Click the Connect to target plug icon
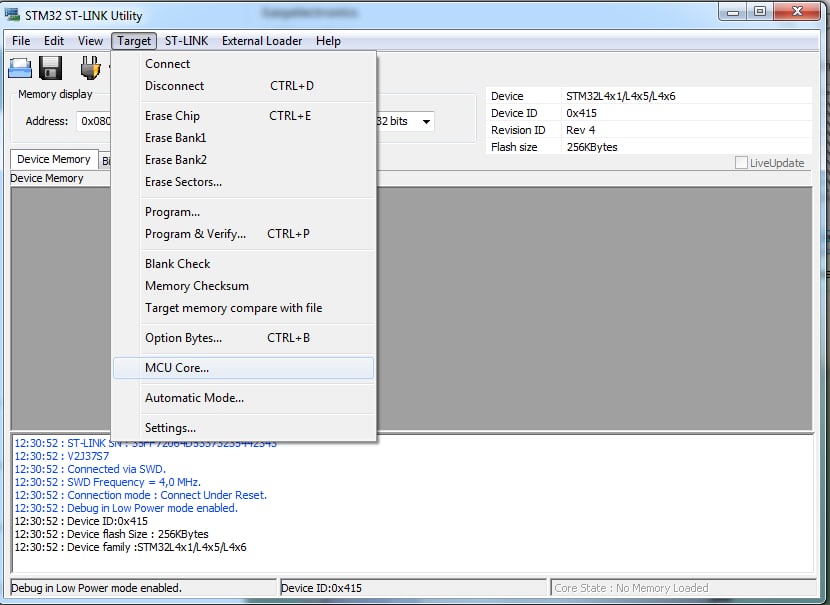 (91, 68)
